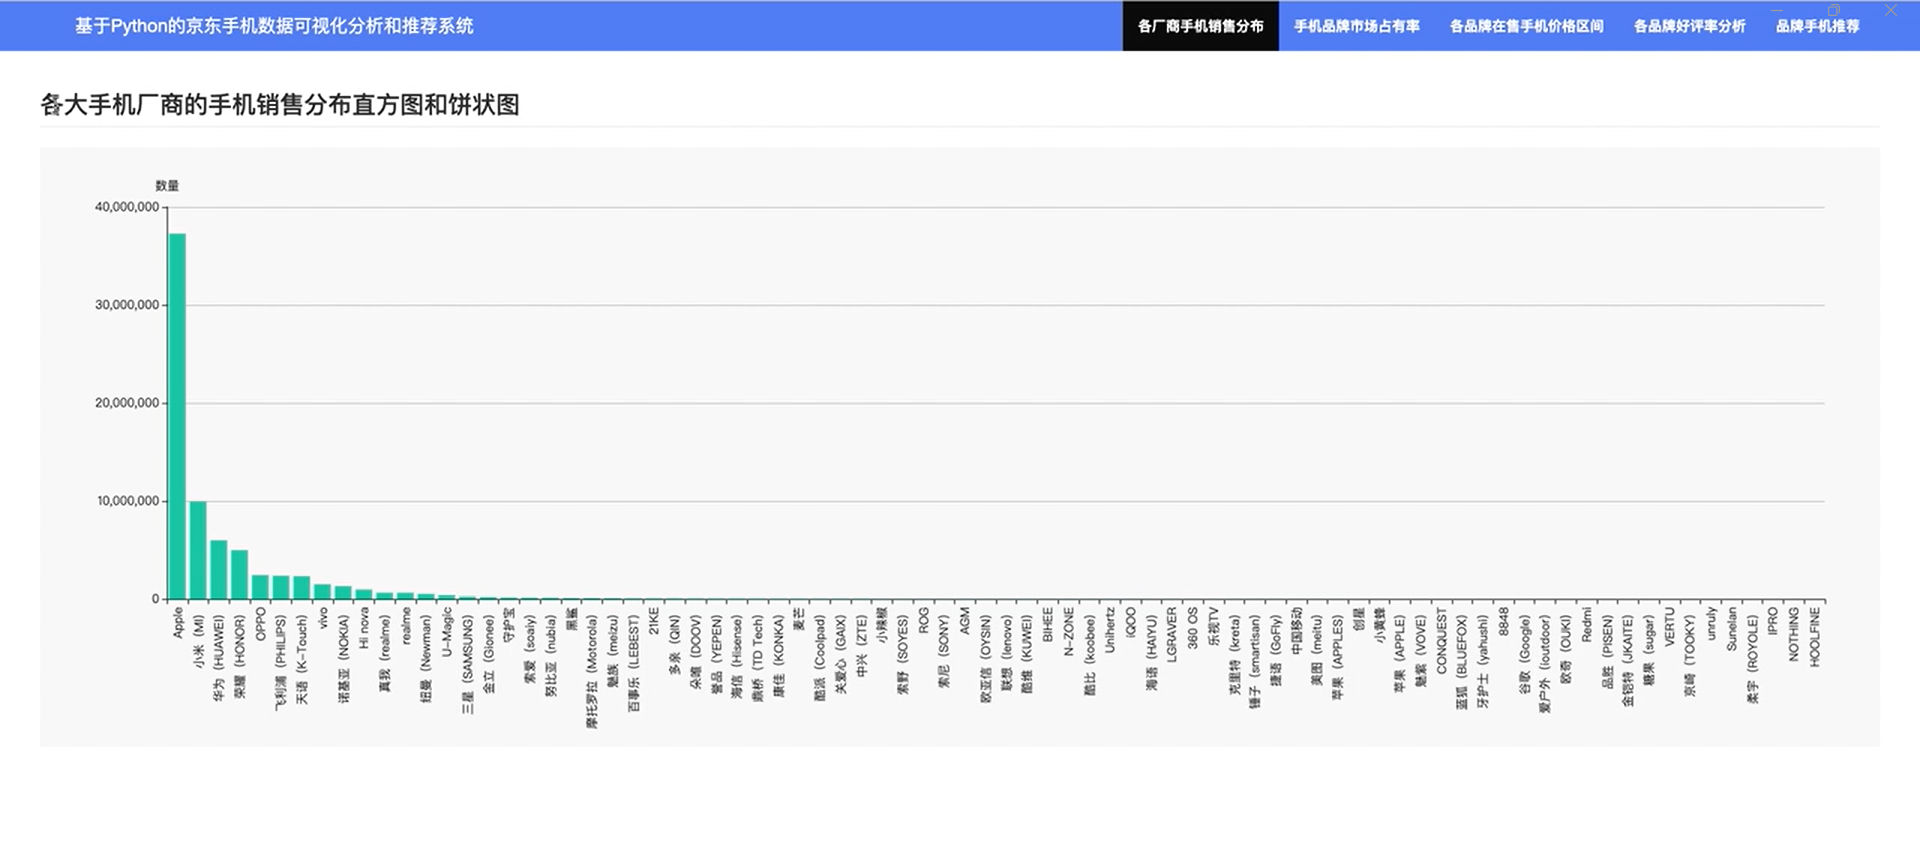Click the 飞利浦 (PHILIPS) x-axis label
Screen dimensions: 1920x852
pos(281,661)
